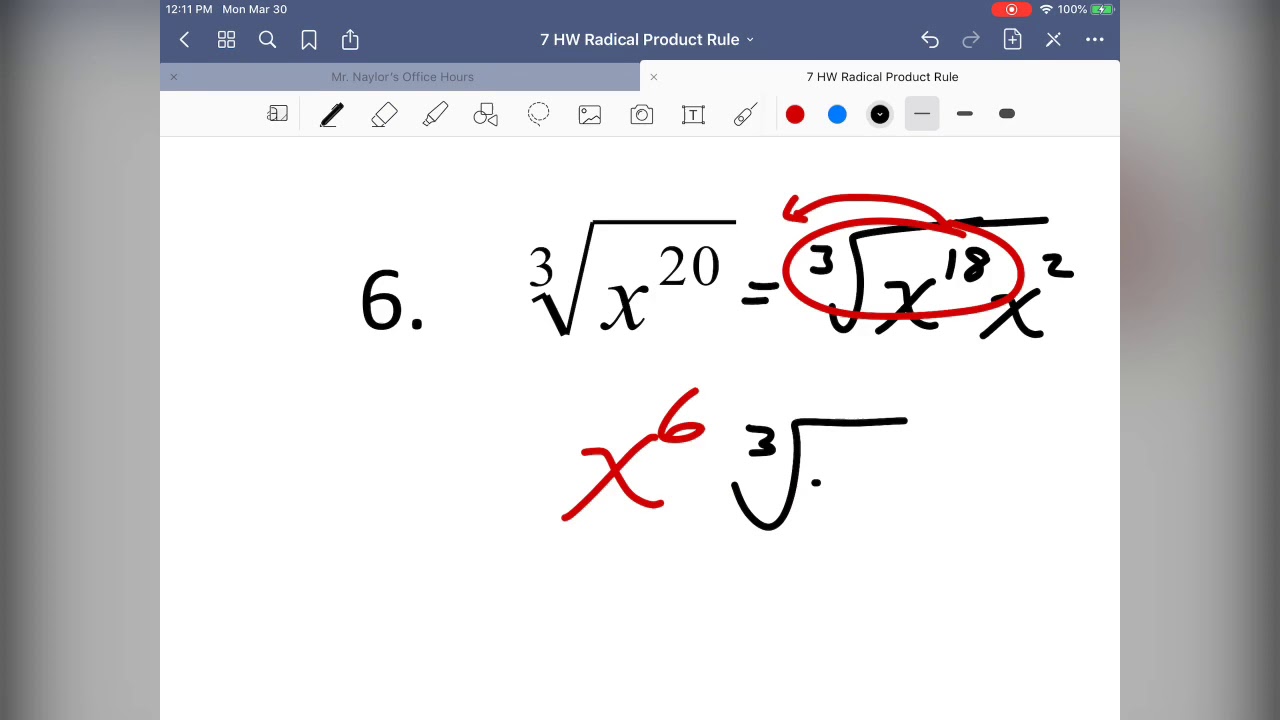Bookmark this page

[309, 40]
